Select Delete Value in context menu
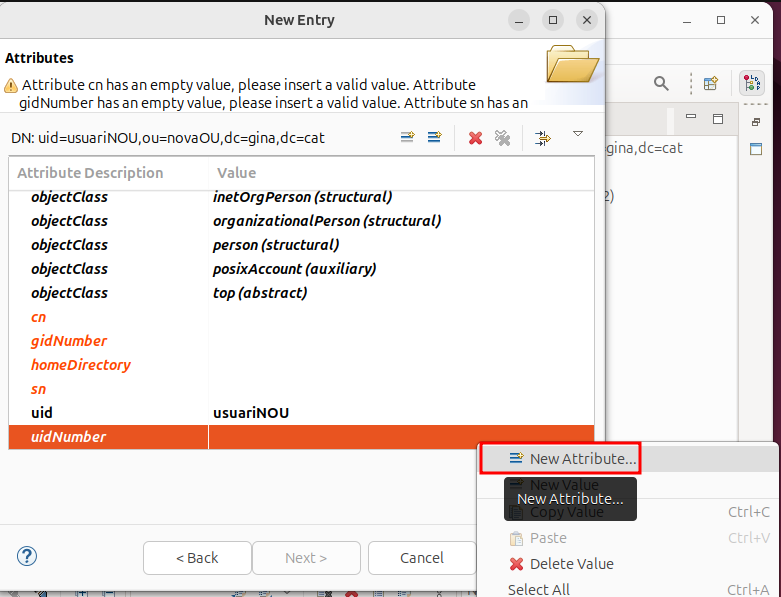This screenshot has width=781, height=597. click(x=571, y=564)
